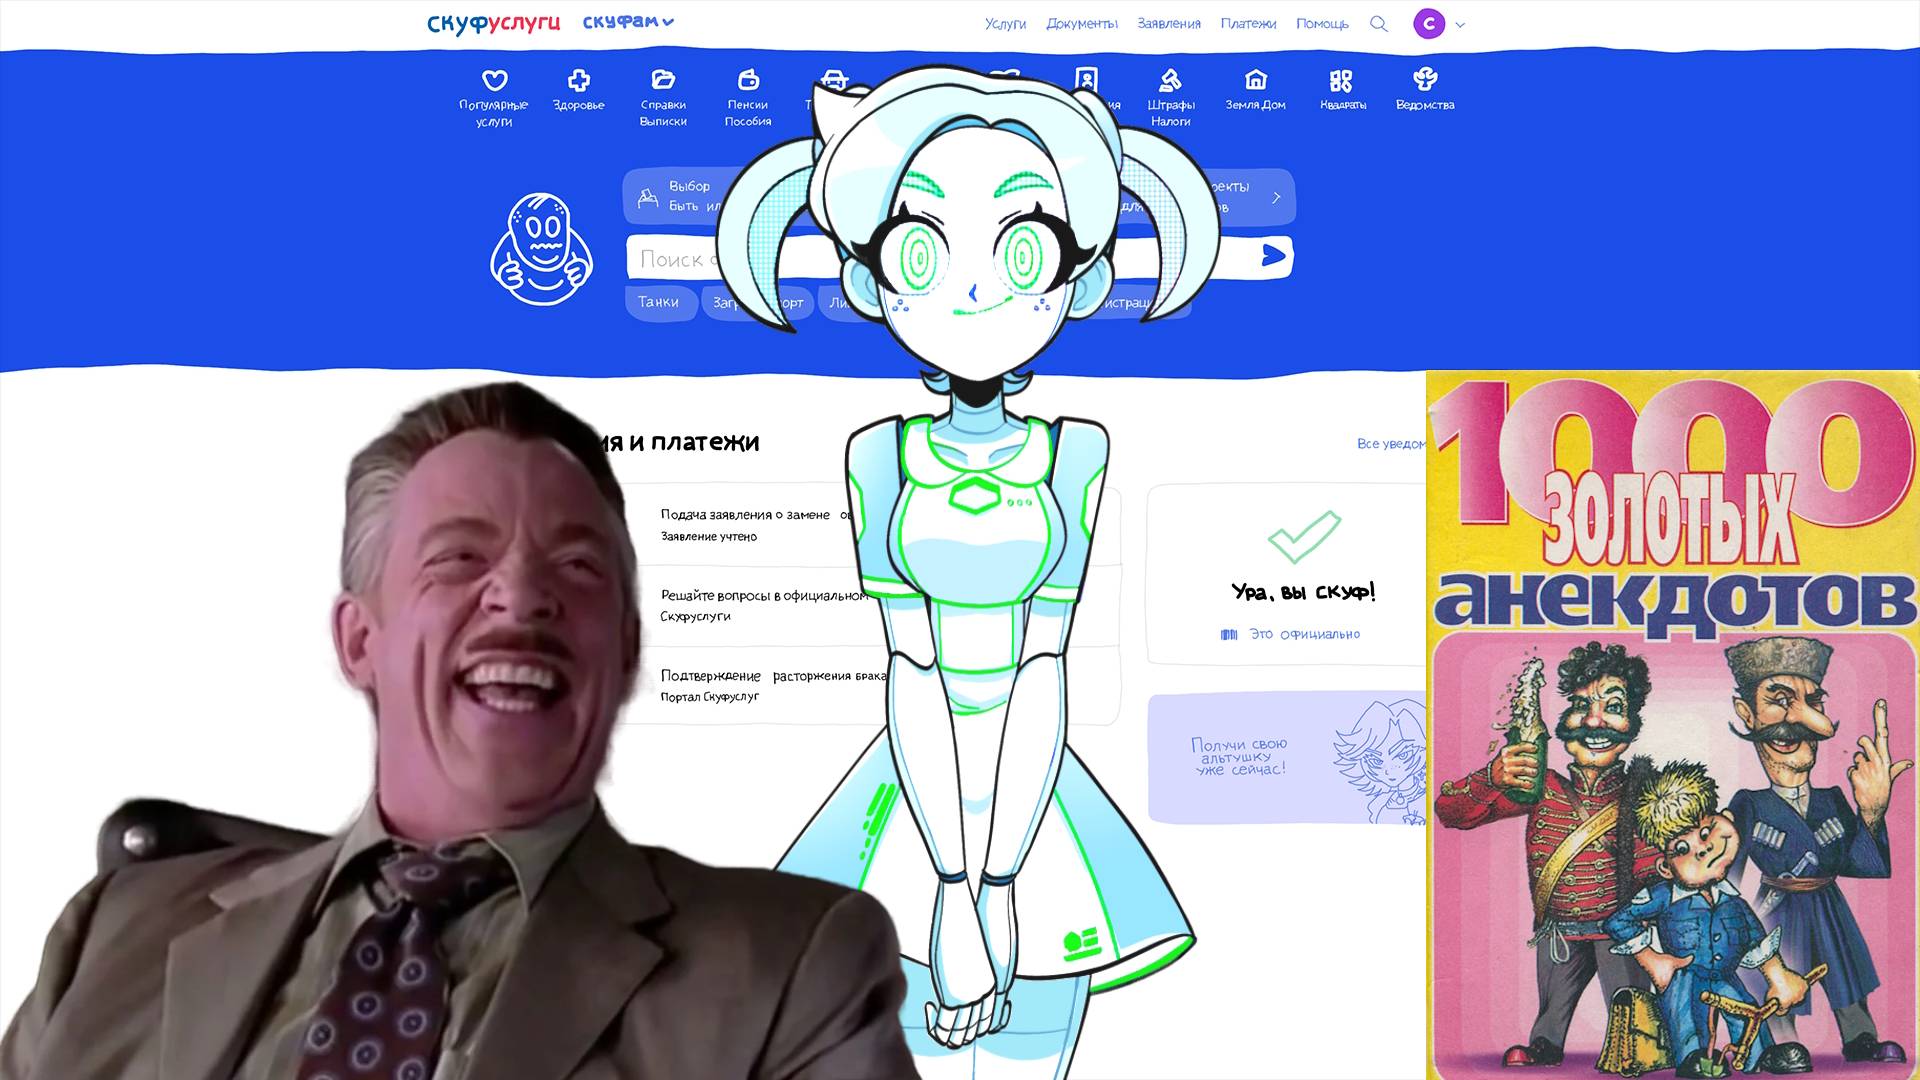Click the Скуфуслуги site logo
Screen dimensions: 1920x1080
pyautogui.click(x=493, y=23)
